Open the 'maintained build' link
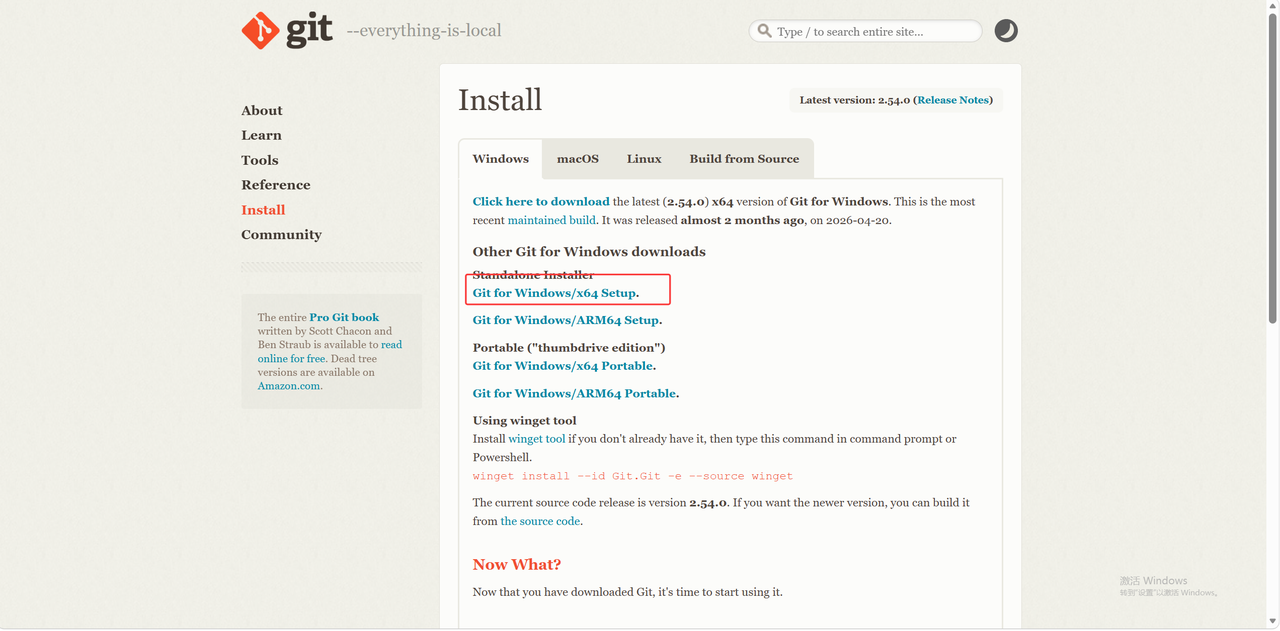The height and width of the screenshot is (631, 1280). pyautogui.click(x=552, y=220)
